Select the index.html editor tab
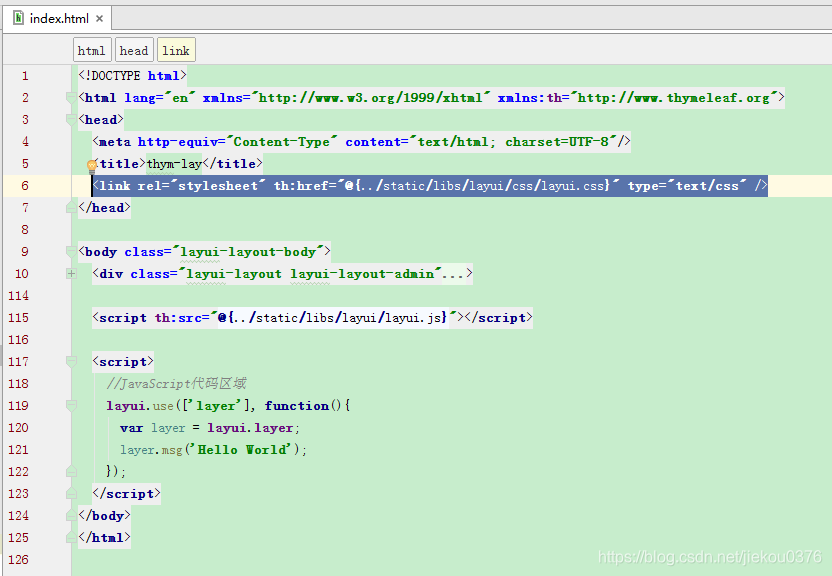Viewport: 832px width, 576px height. [57, 19]
